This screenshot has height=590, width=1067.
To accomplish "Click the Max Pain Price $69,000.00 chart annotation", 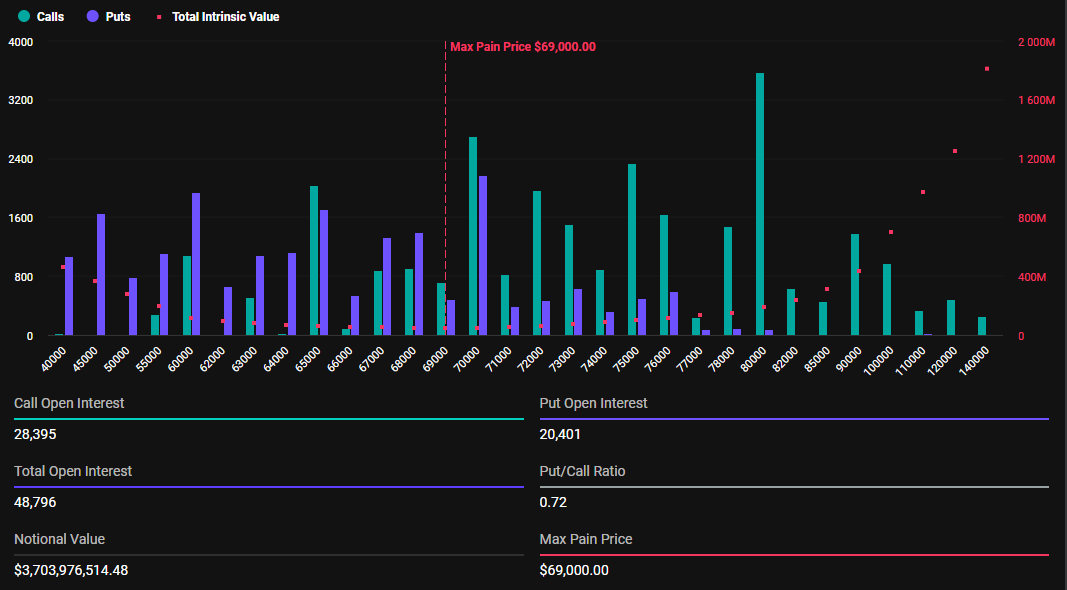I will (522, 47).
